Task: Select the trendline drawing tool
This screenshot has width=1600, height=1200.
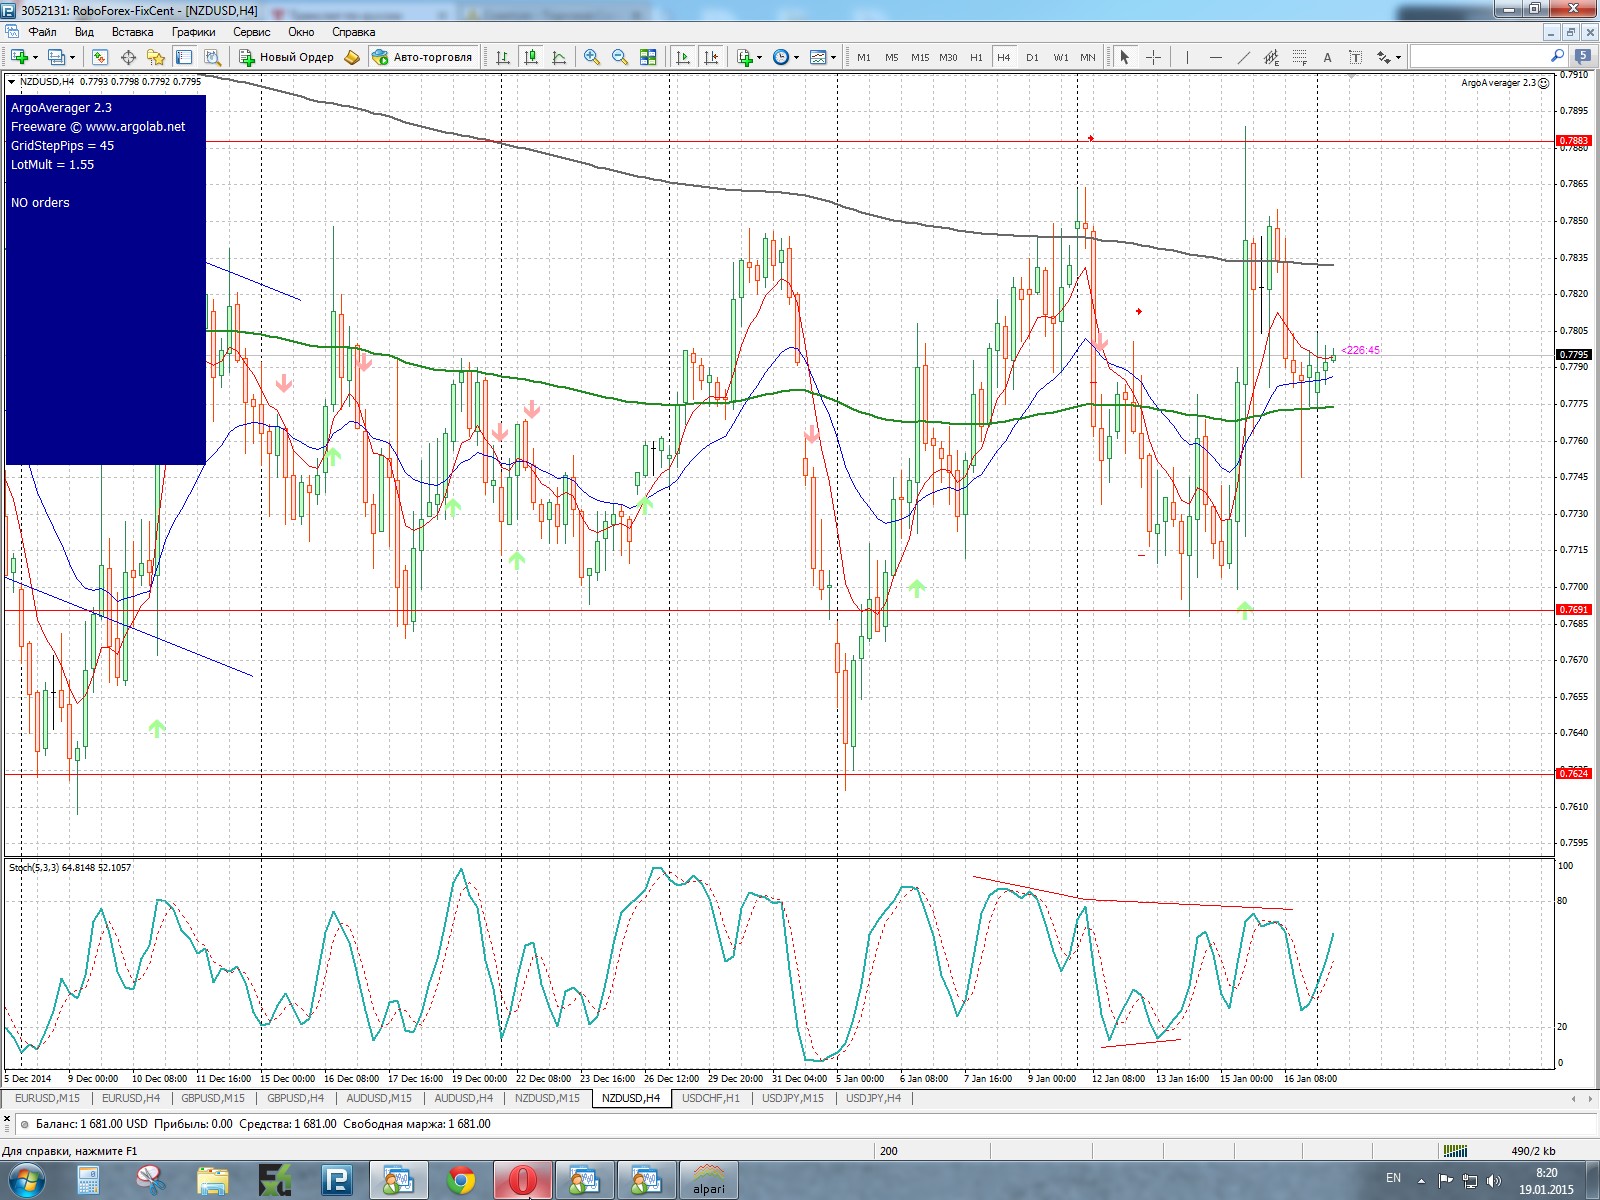Action: [1244, 57]
